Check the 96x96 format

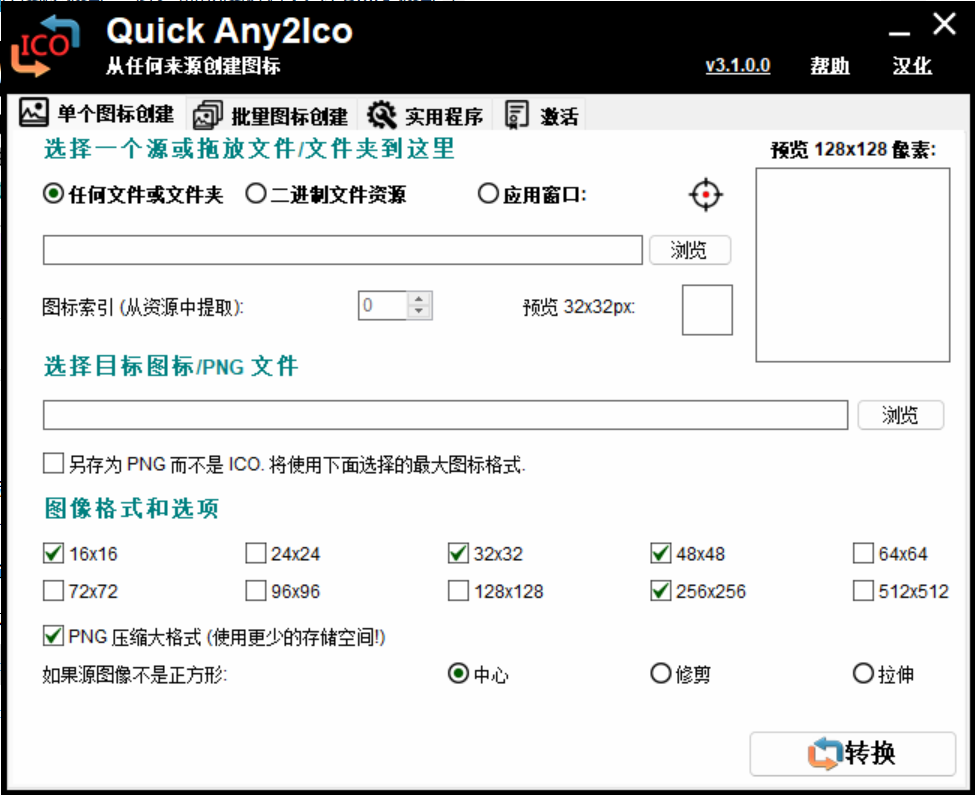tap(256, 591)
